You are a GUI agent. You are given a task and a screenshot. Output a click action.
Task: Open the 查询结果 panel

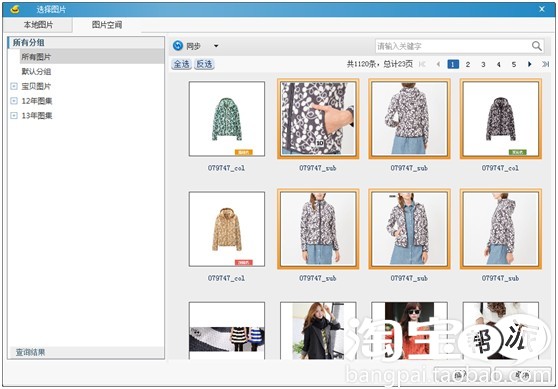click(x=86, y=352)
